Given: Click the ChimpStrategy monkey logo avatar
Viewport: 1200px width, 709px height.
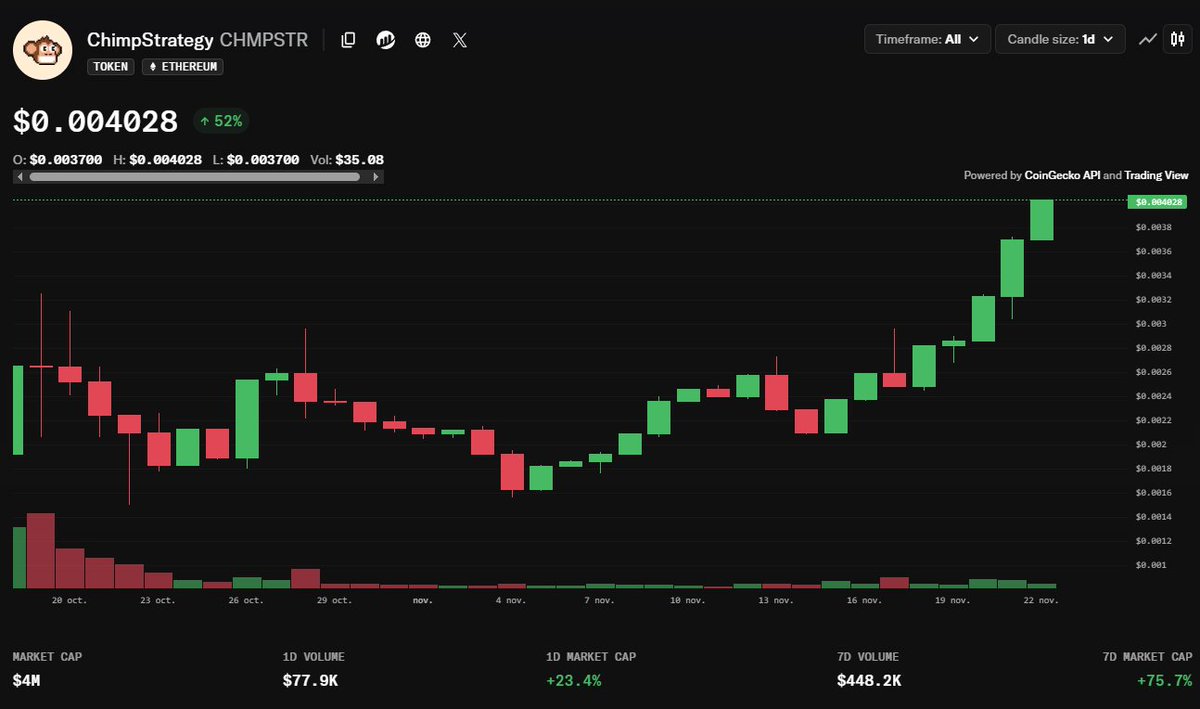Looking at the screenshot, I should 42,49.
